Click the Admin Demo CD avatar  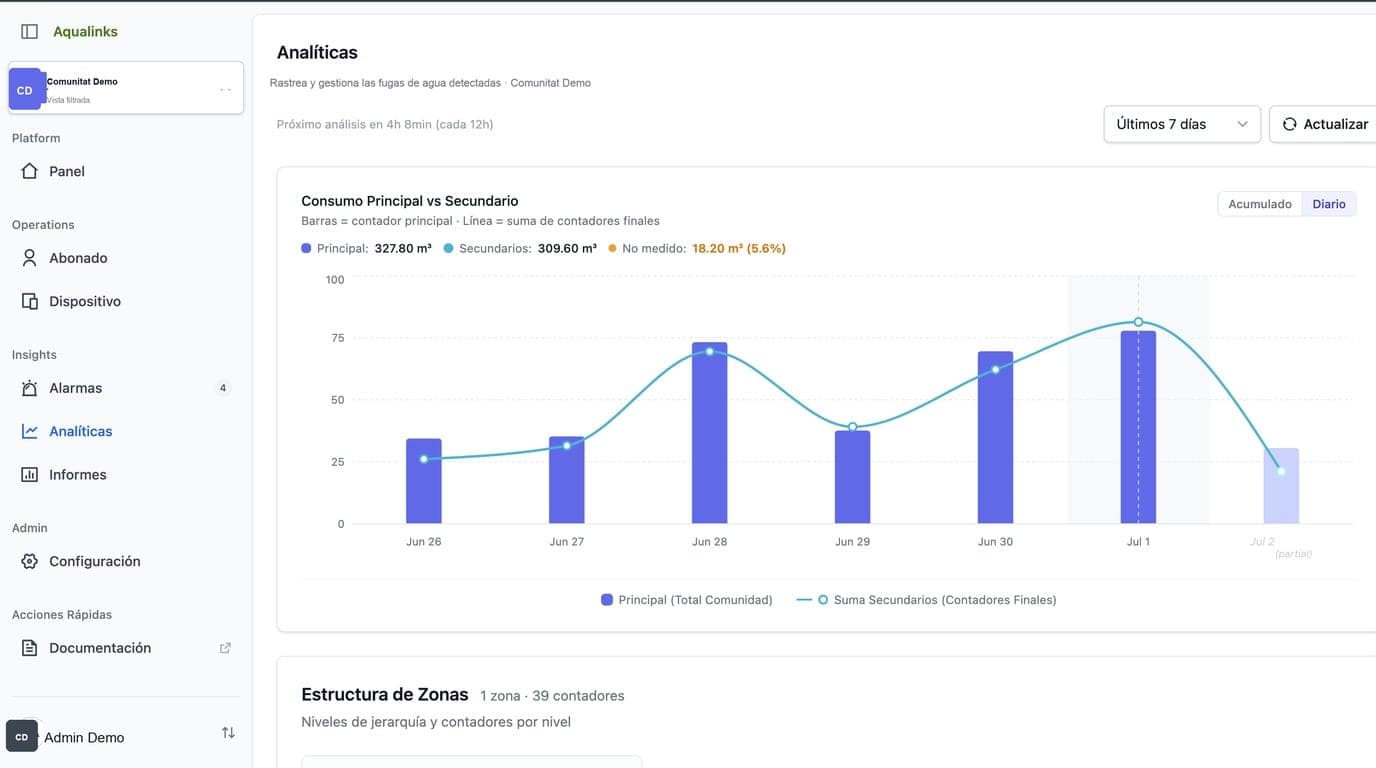point(22,736)
